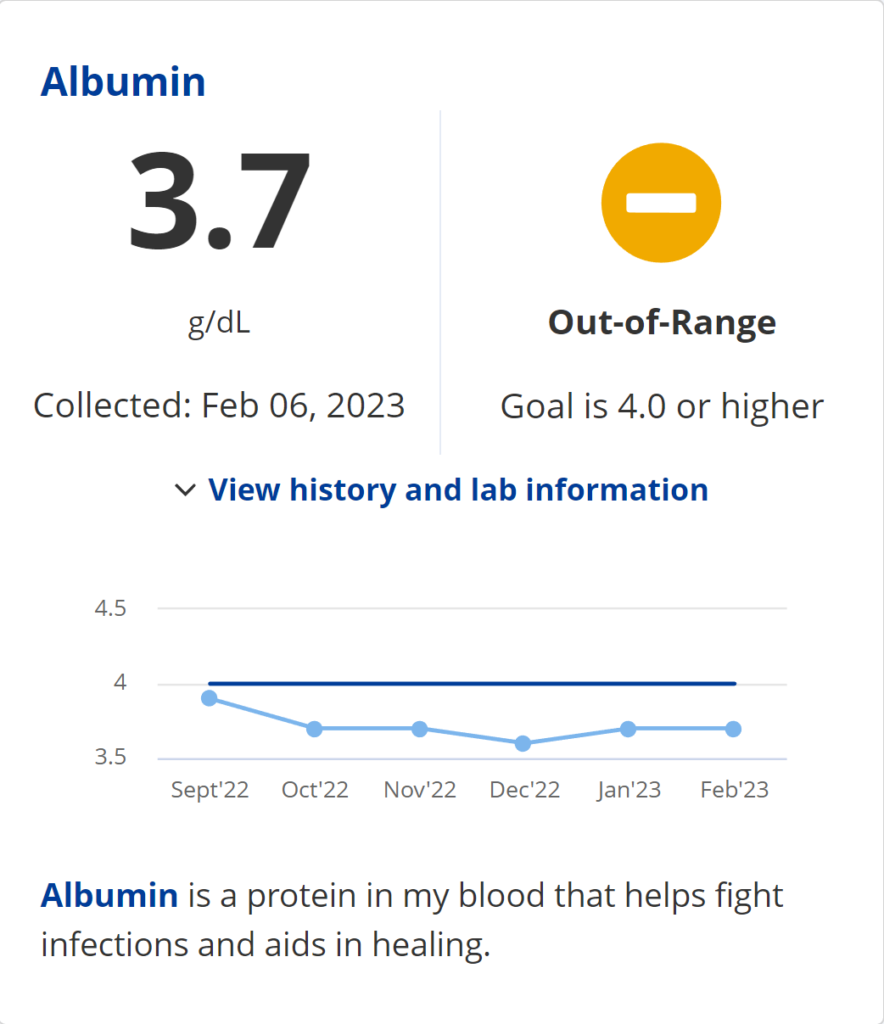Image resolution: width=884 pixels, height=1024 pixels.
Task: Select the Dec'22 data point on chart
Action: pos(524,743)
